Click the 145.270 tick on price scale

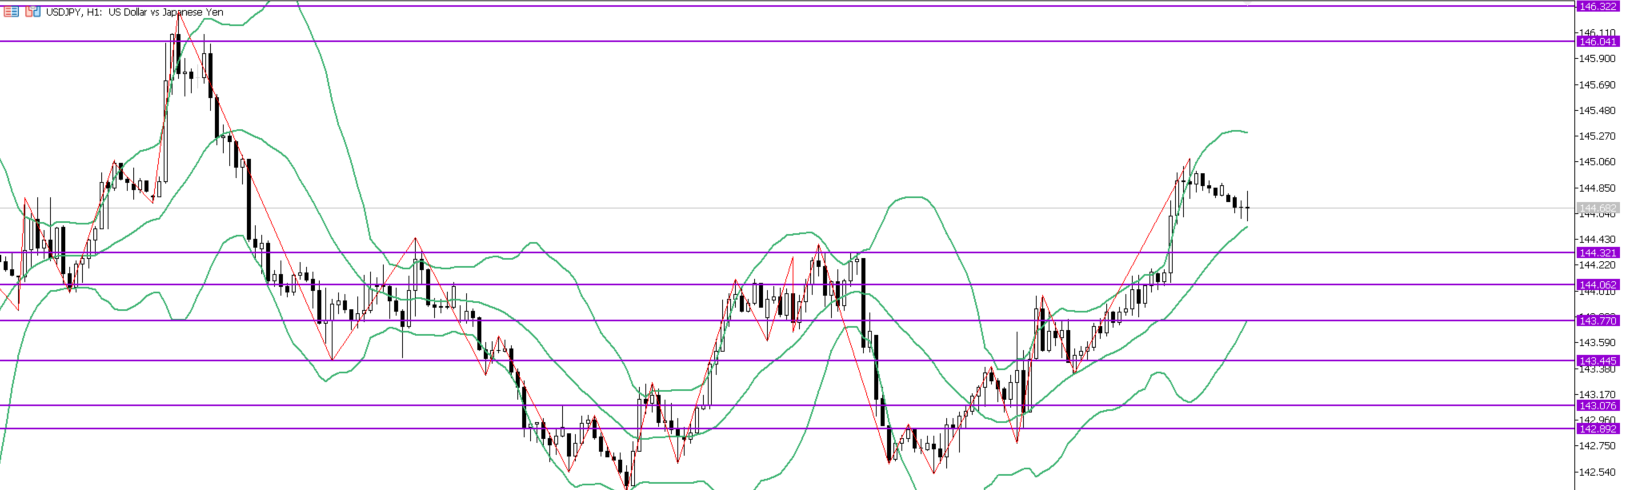tap(1597, 136)
